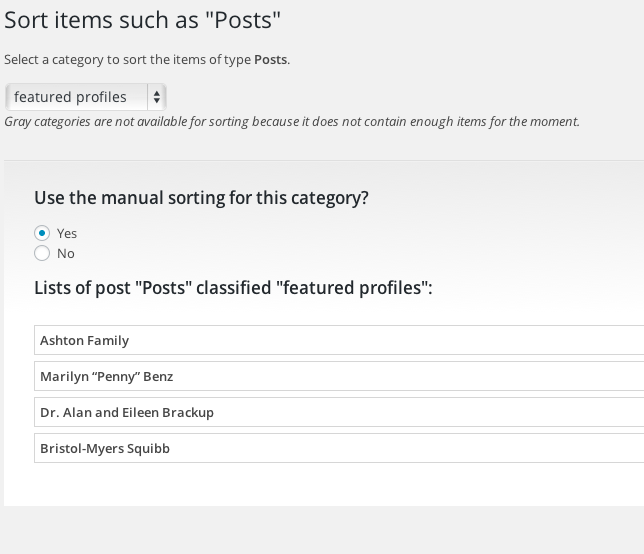Click bold "Posts" word in description
The image size is (644, 554).
(270, 60)
